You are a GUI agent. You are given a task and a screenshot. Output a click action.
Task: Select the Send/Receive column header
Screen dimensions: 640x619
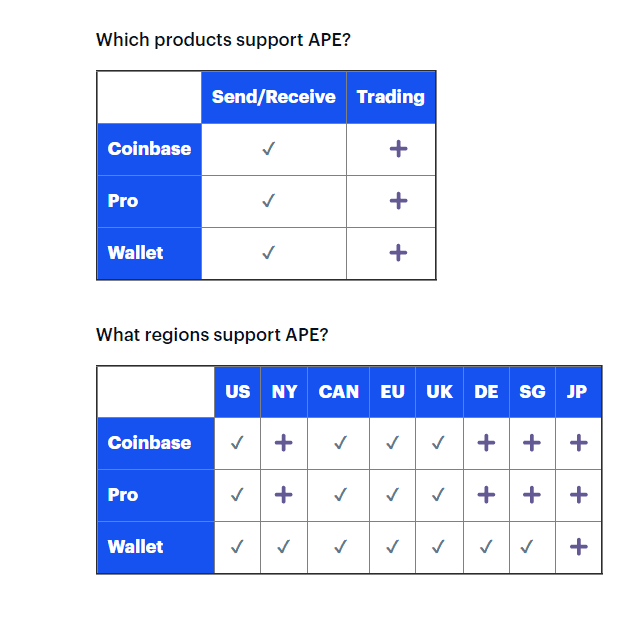(274, 98)
